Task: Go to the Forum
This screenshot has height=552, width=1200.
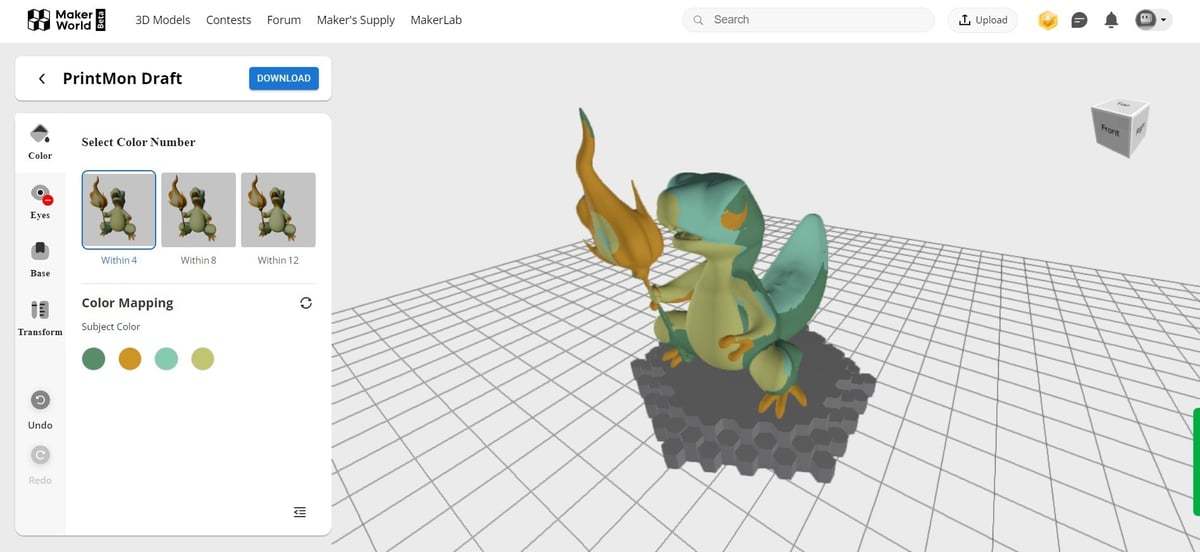Action: (x=284, y=20)
